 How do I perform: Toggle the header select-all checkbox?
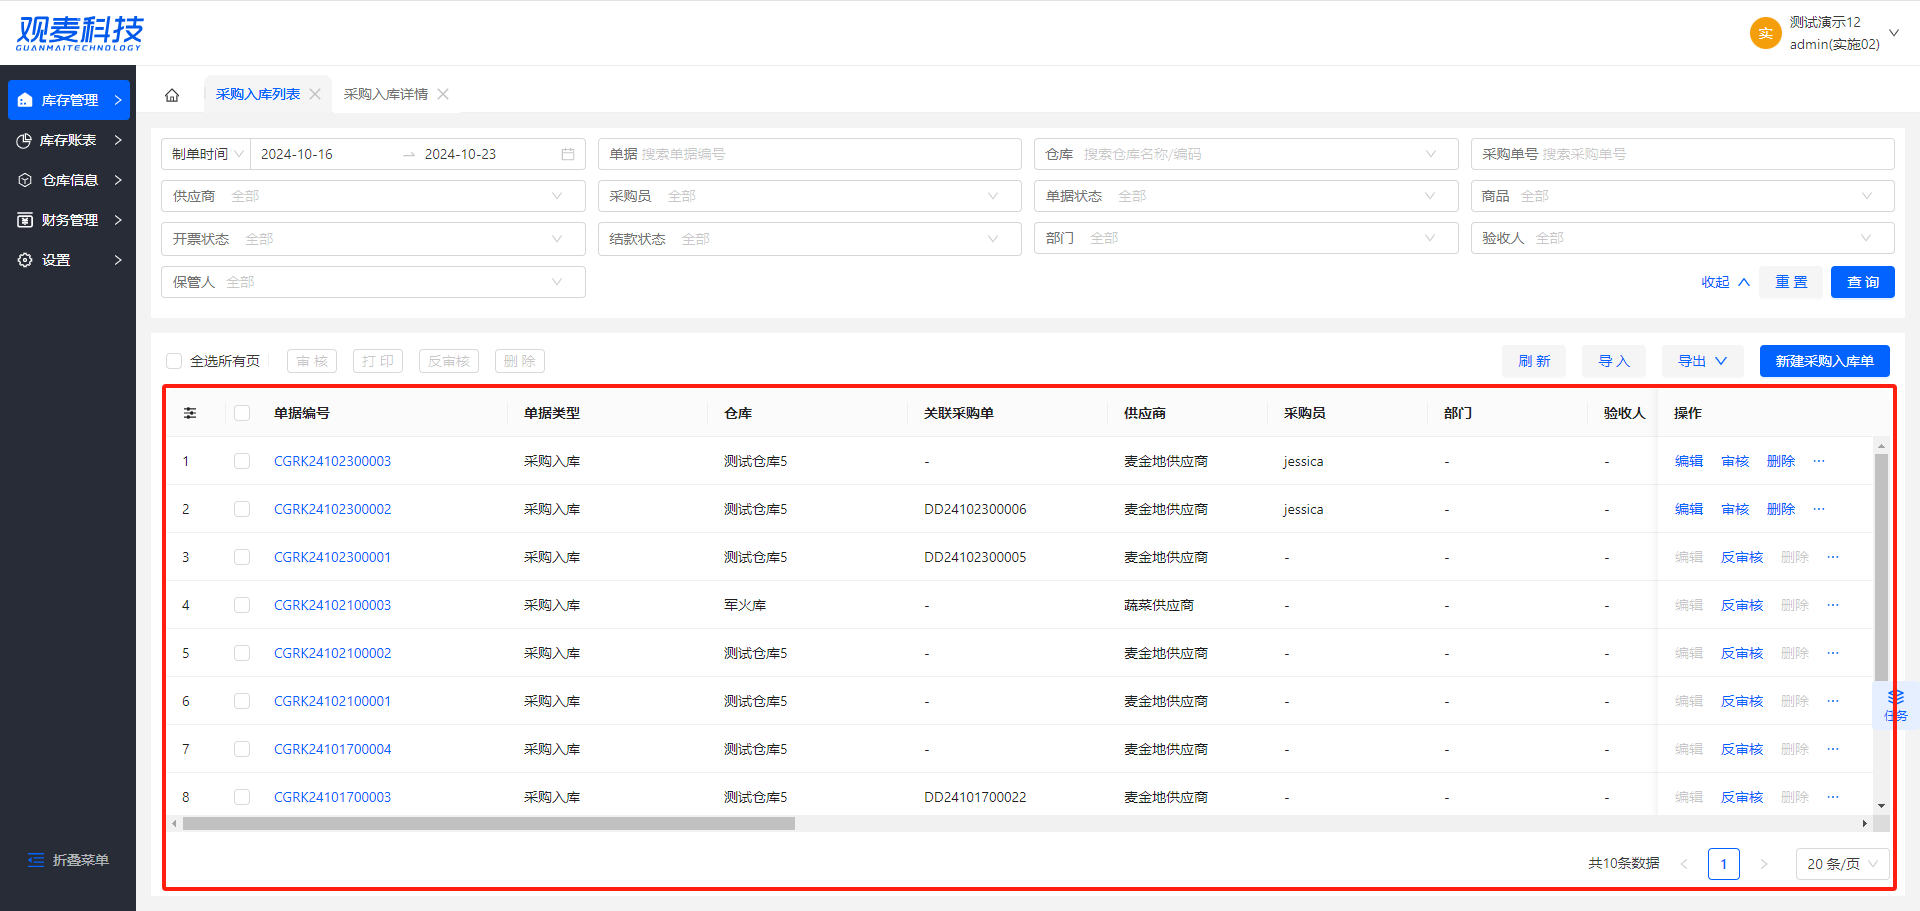click(242, 413)
